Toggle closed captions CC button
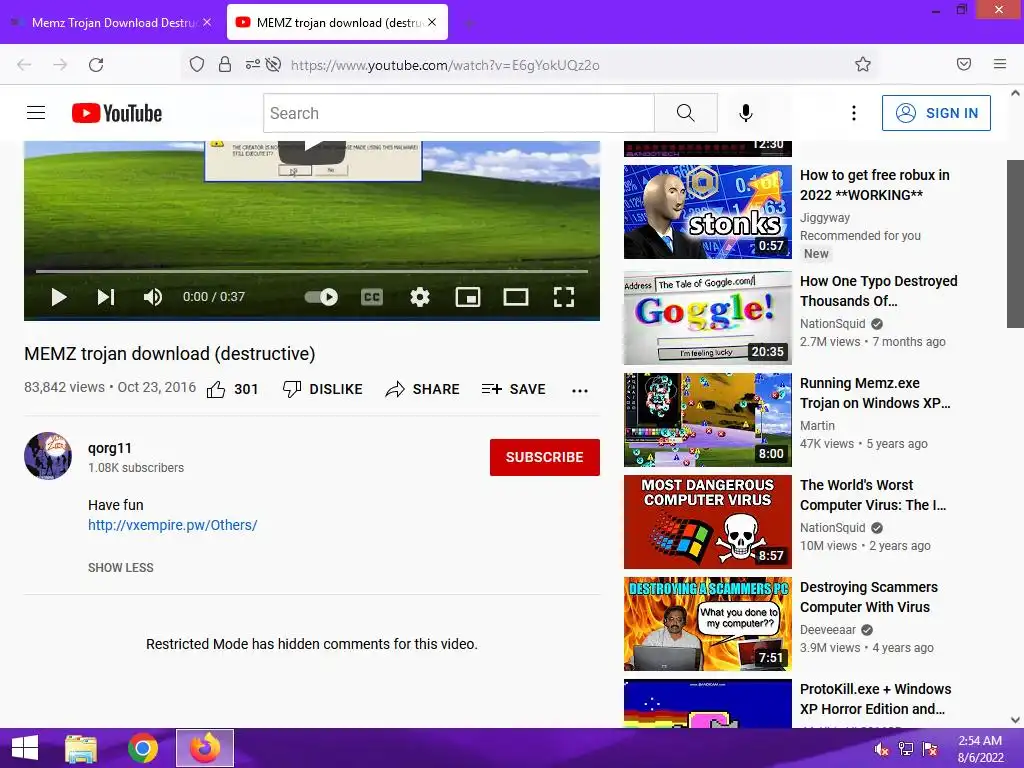This screenshot has height=768, width=1024. click(372, 297)
